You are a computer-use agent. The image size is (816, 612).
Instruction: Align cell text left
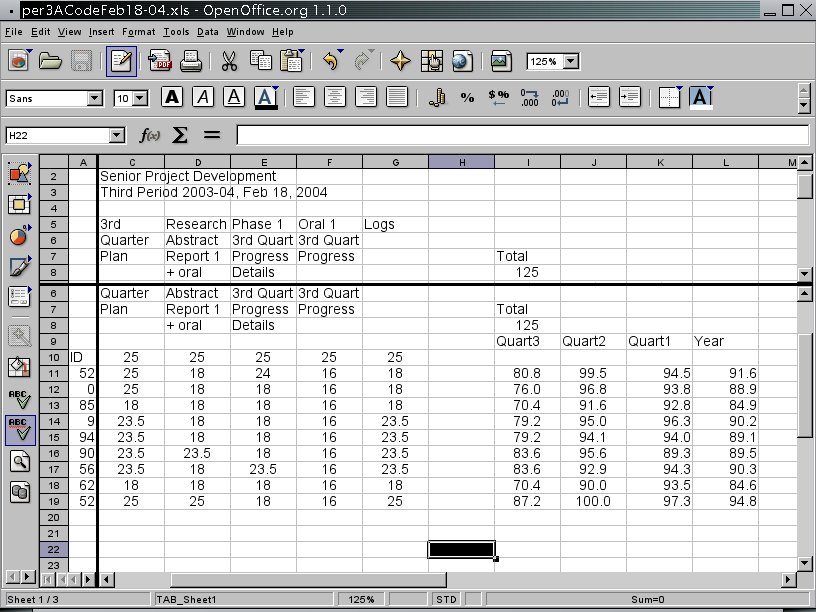pos(304,97)
